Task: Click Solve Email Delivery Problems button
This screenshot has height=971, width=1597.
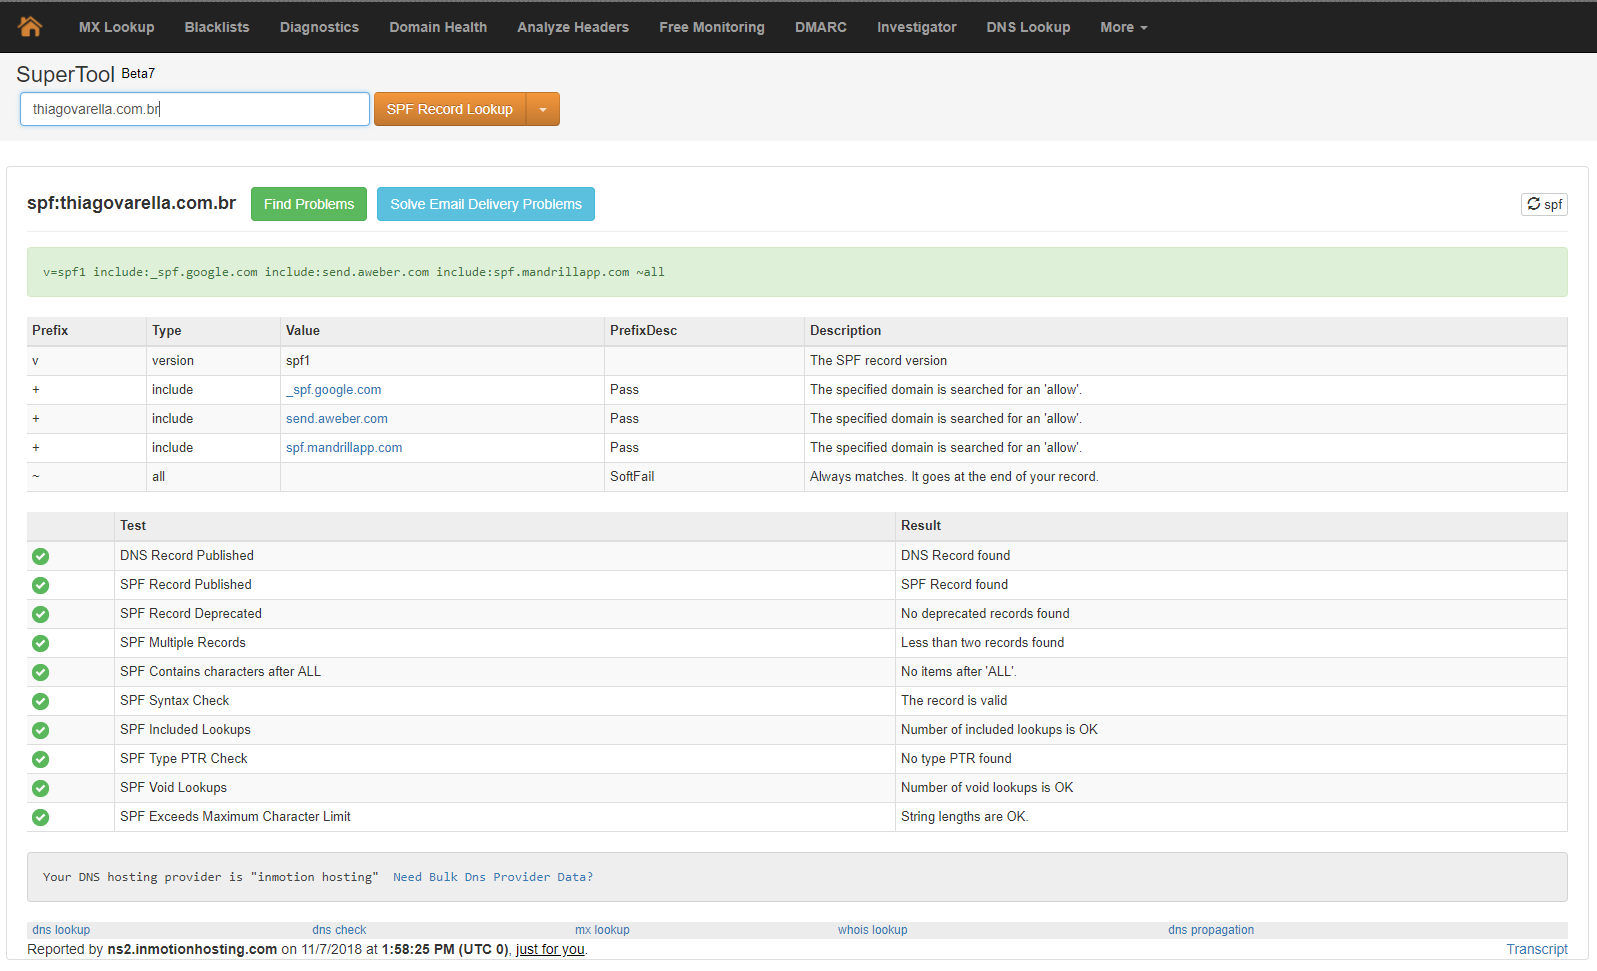Action: pyautogui.click(x=485, y=204)
